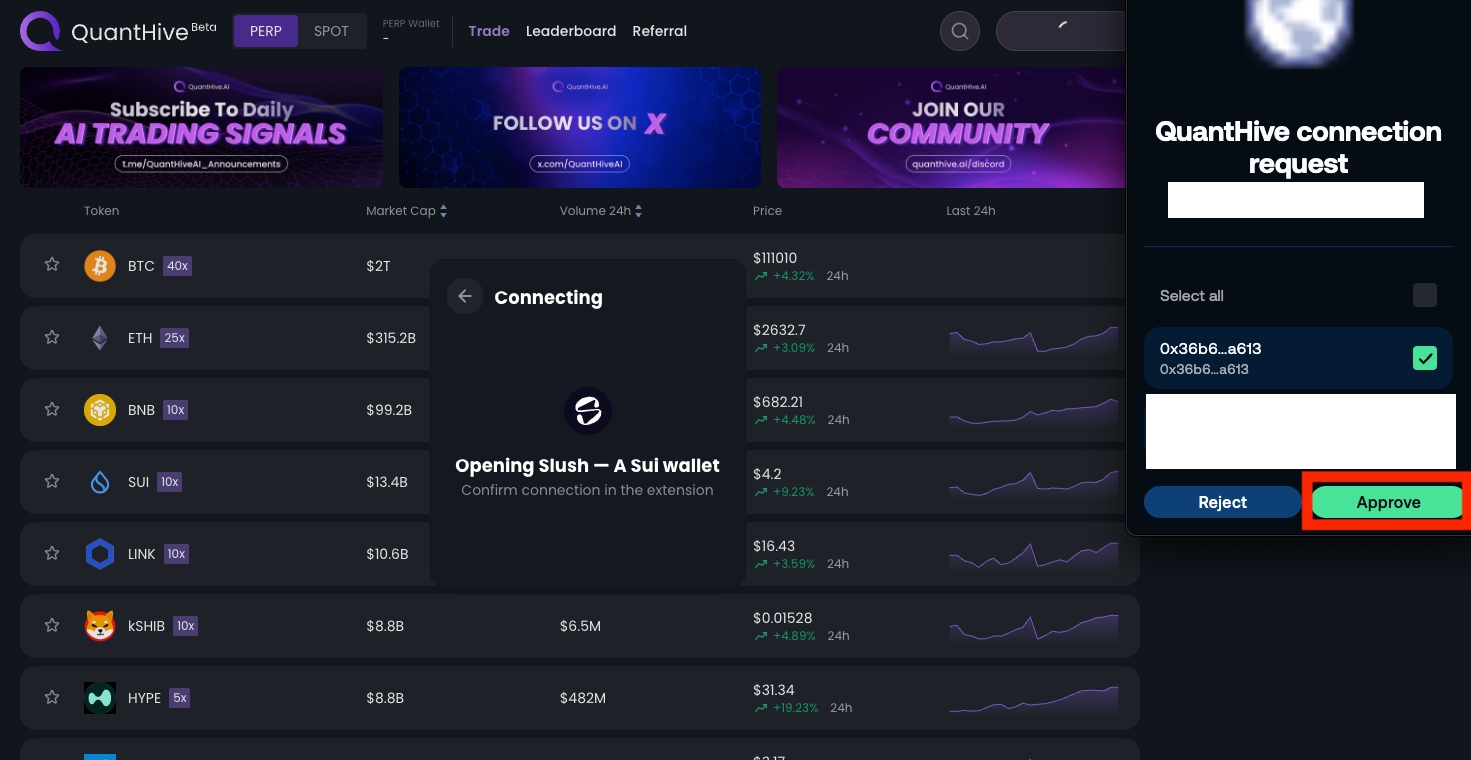Reject the wallet connection
This screenshot has width=1471, height=760.
(1222, 502)
